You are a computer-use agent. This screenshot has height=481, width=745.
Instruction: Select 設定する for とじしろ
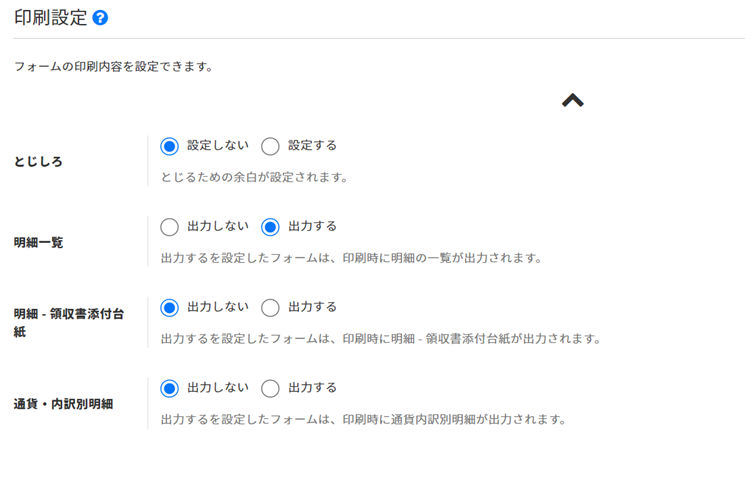pos(270,146)
